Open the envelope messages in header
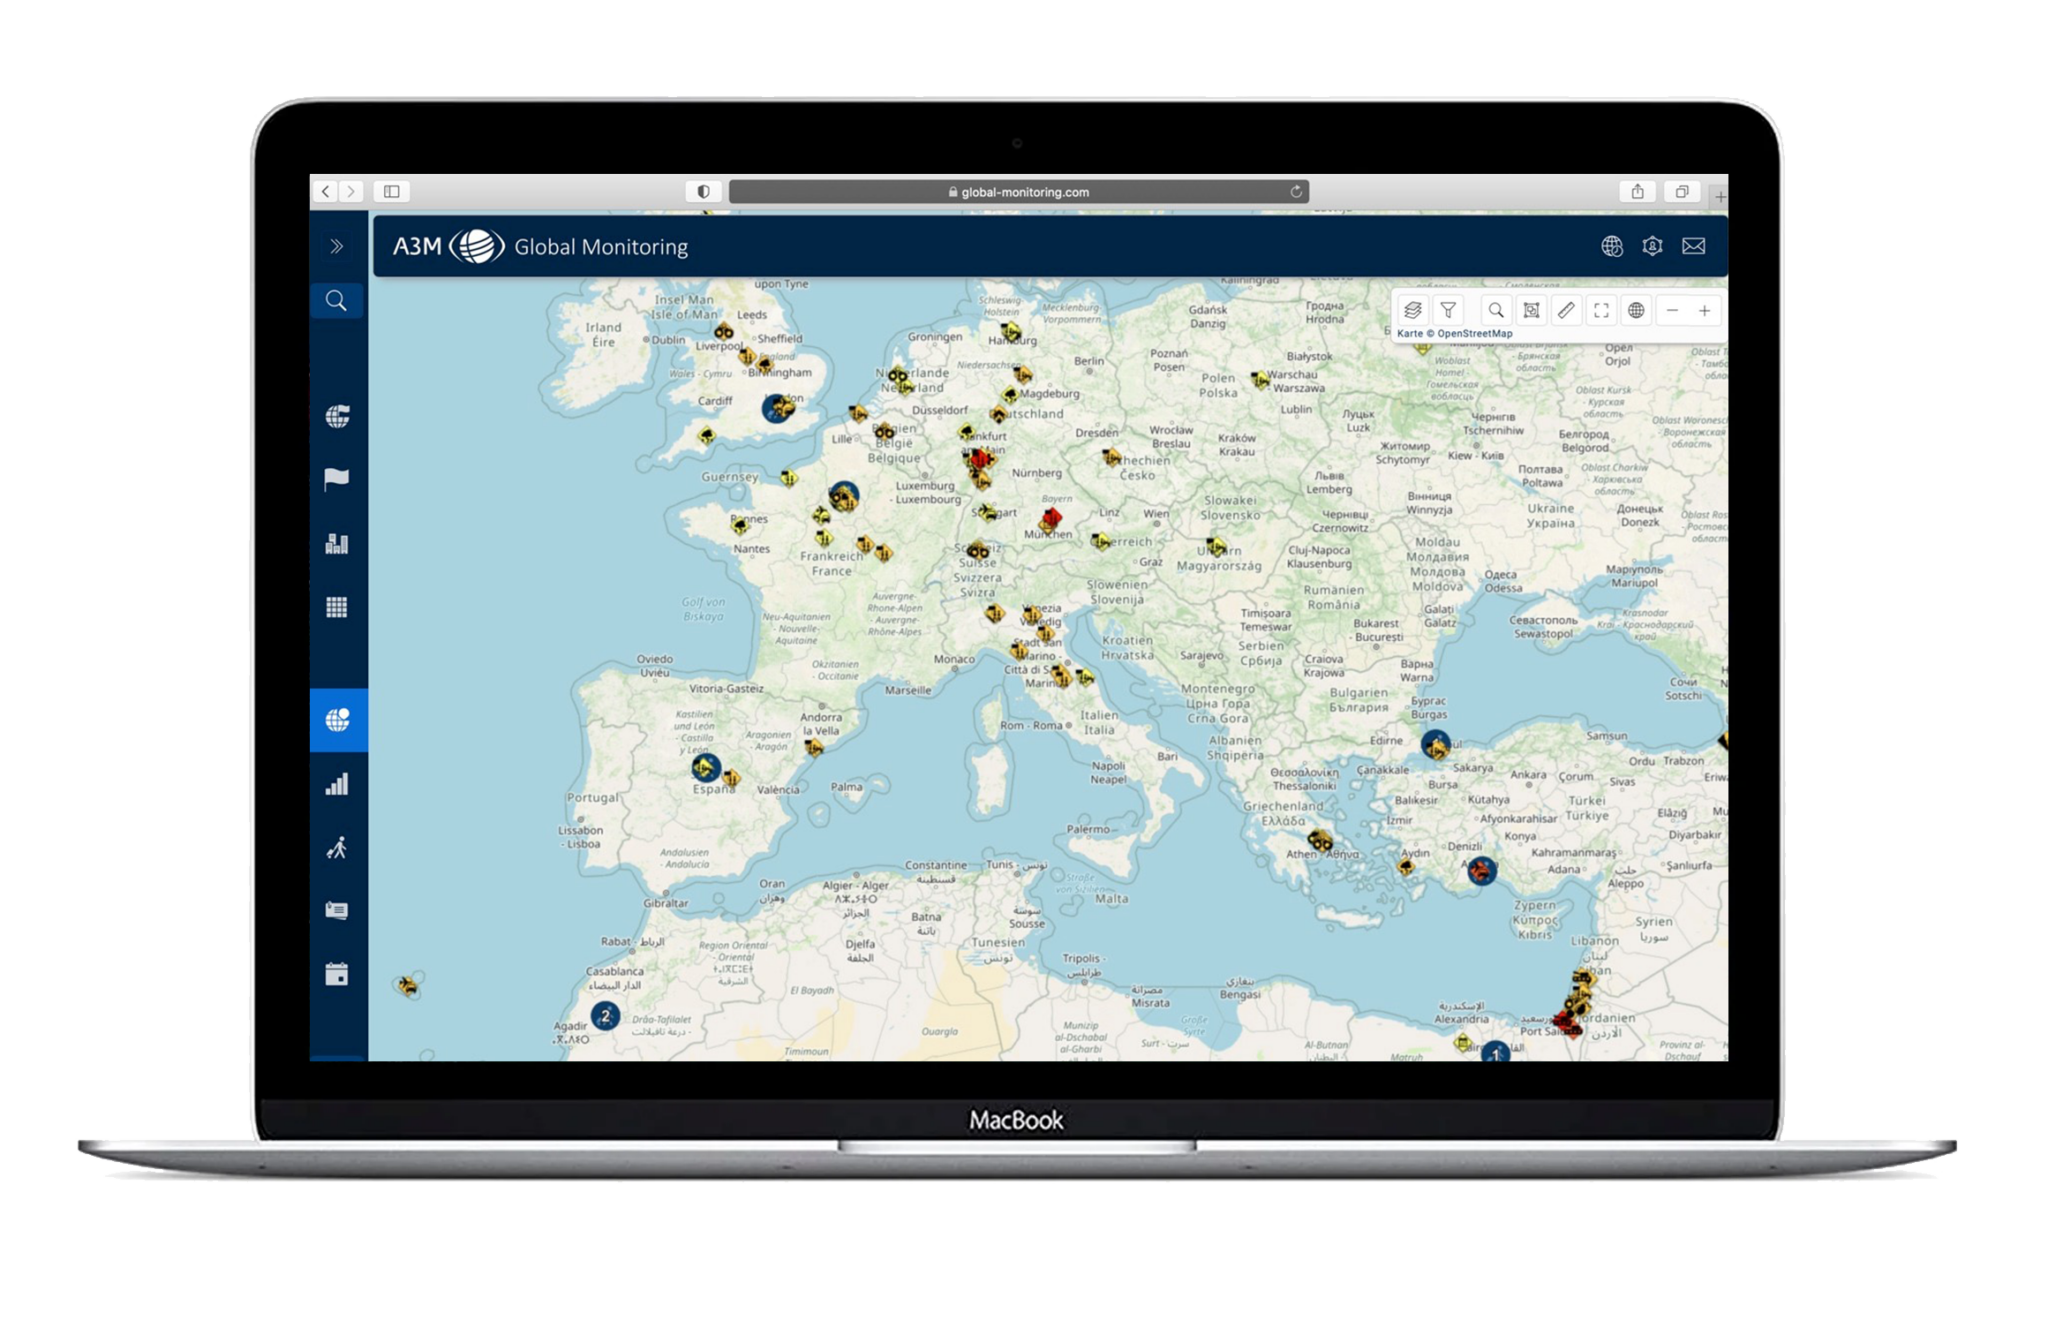The image size is (2048, 1328). [1693, 246]
